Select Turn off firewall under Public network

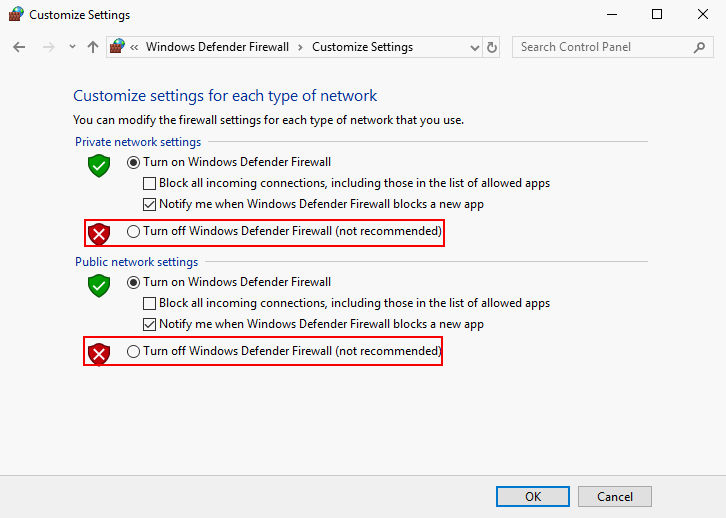point(133,351)
